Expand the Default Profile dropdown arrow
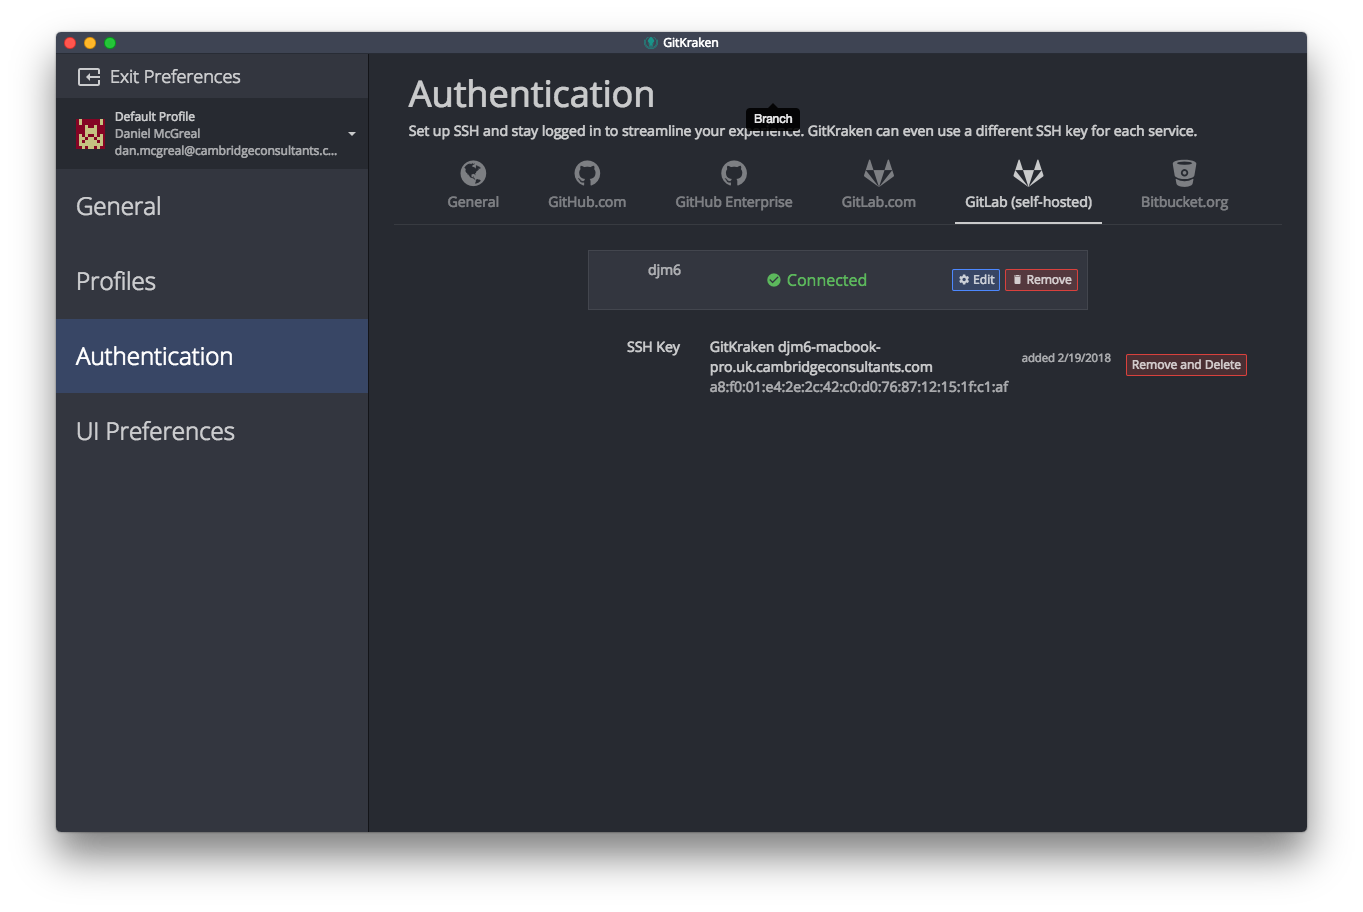 352,134
